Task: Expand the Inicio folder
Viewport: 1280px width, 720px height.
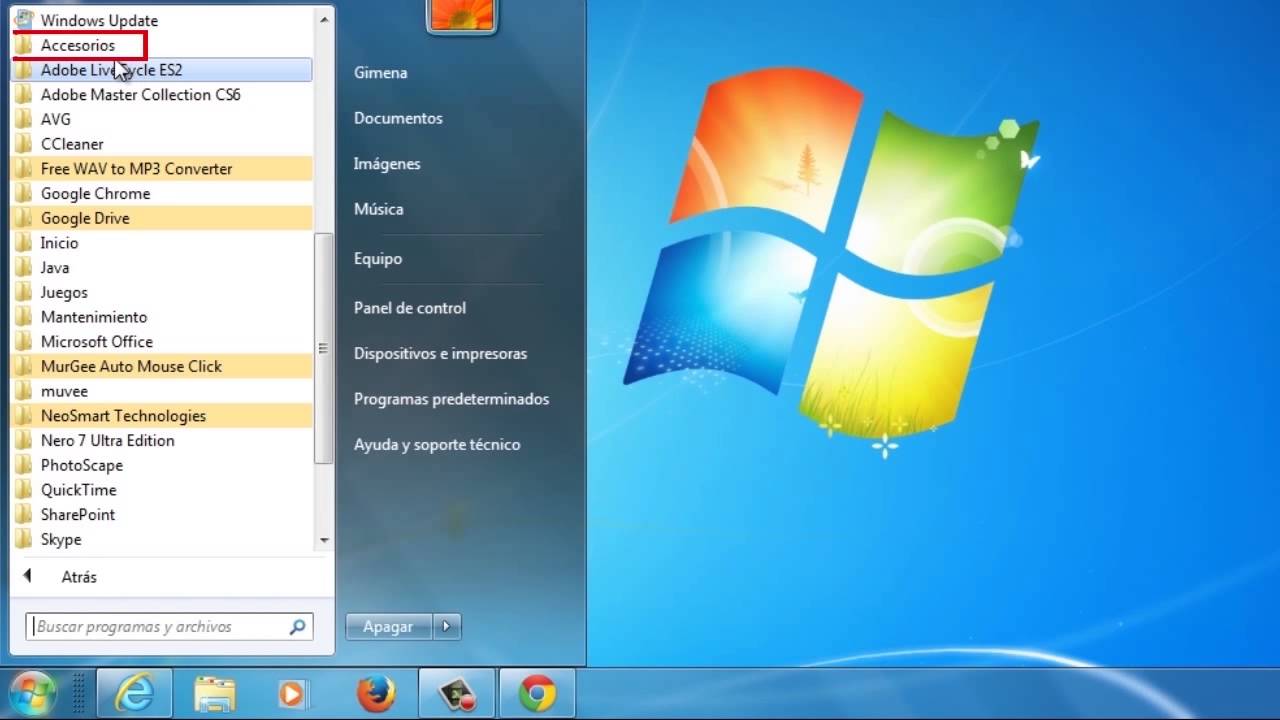Action: (x=163, y=242)
